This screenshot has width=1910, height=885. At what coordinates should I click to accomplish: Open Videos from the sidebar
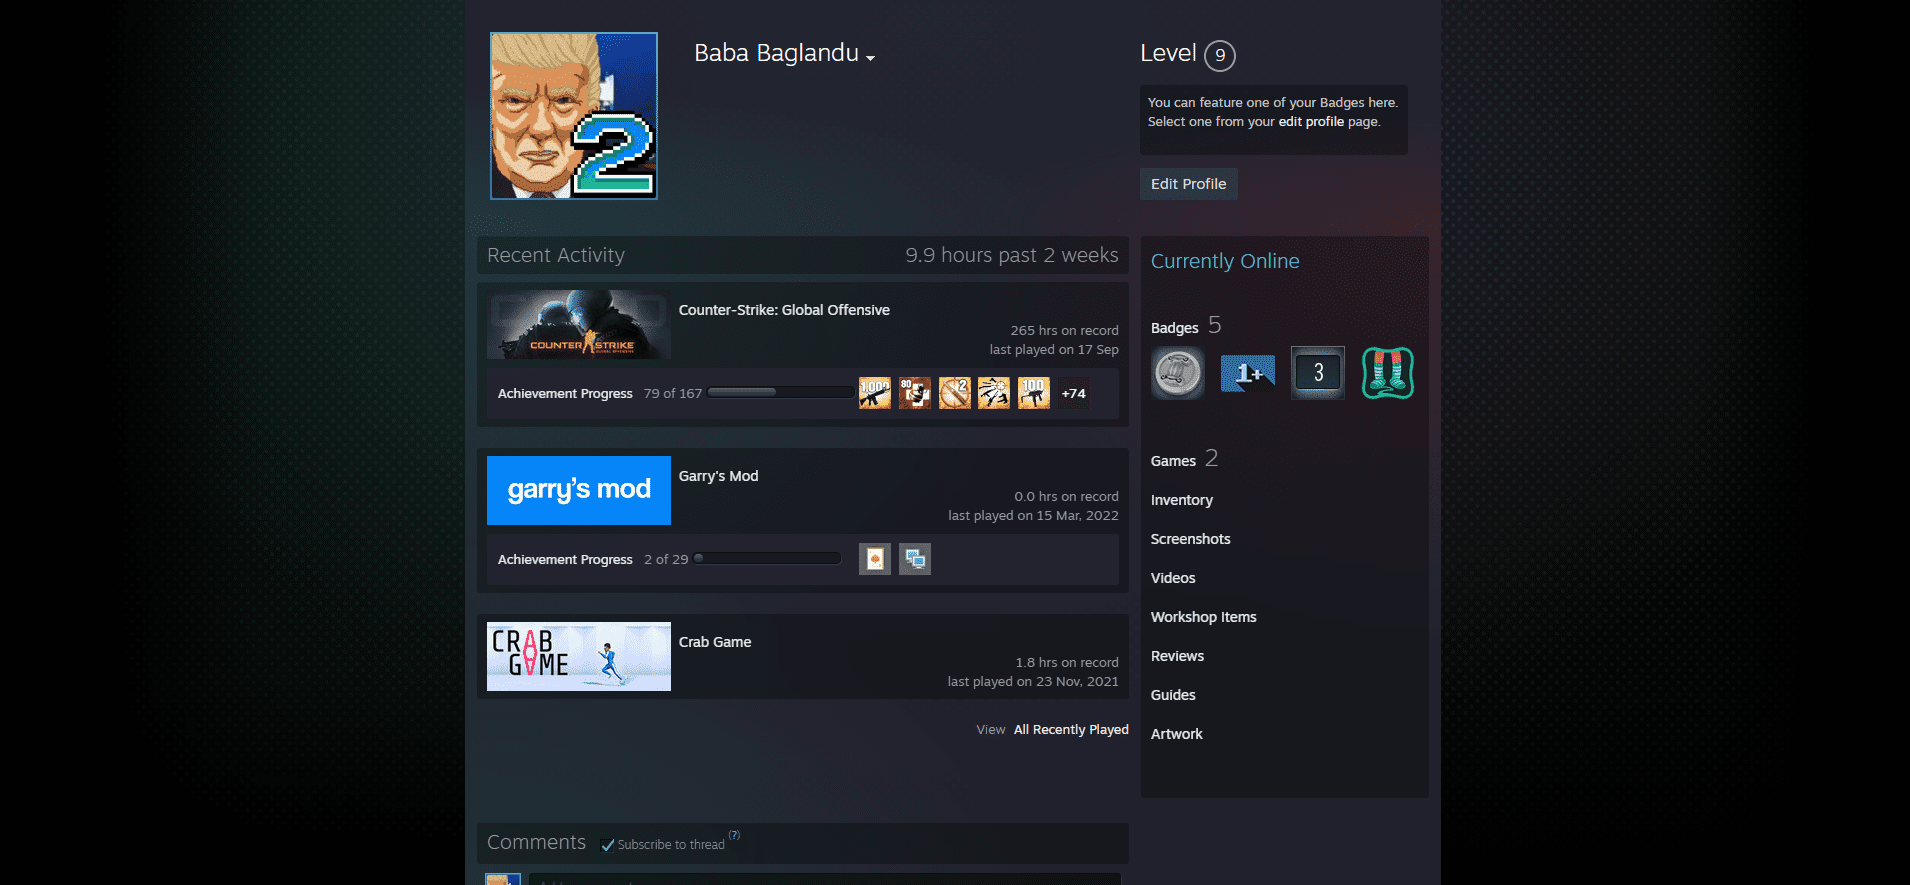coord(1173,578)
